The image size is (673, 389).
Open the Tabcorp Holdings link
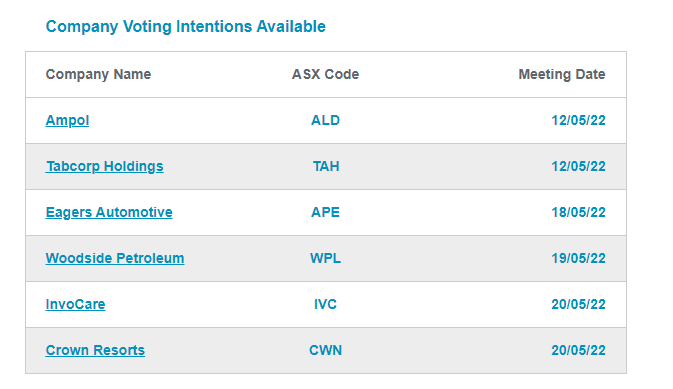(105, 166)
